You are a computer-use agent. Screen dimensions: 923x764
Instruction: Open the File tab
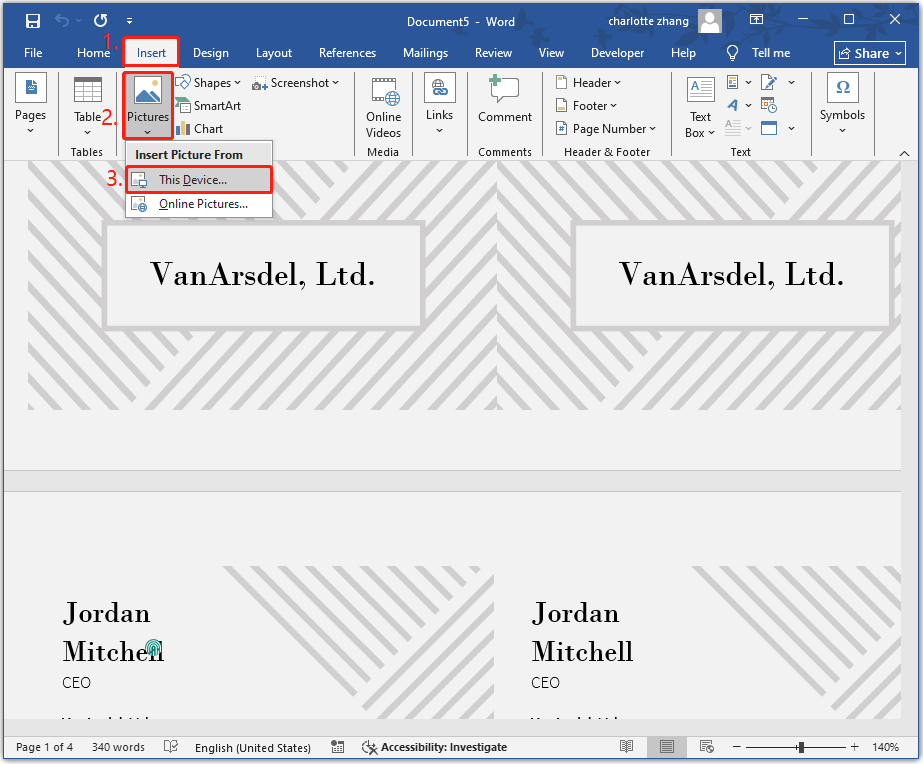(x=33, y=53)
